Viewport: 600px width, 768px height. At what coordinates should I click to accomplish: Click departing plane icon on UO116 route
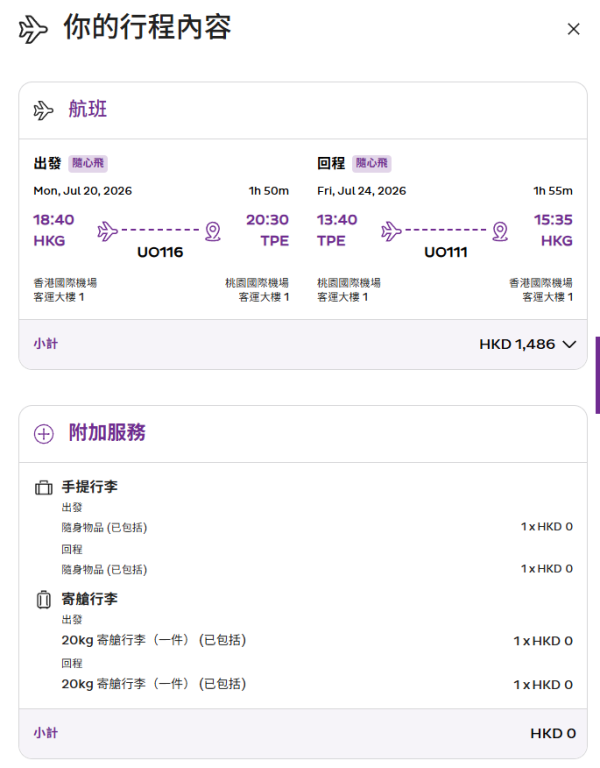tap(107, 231)
